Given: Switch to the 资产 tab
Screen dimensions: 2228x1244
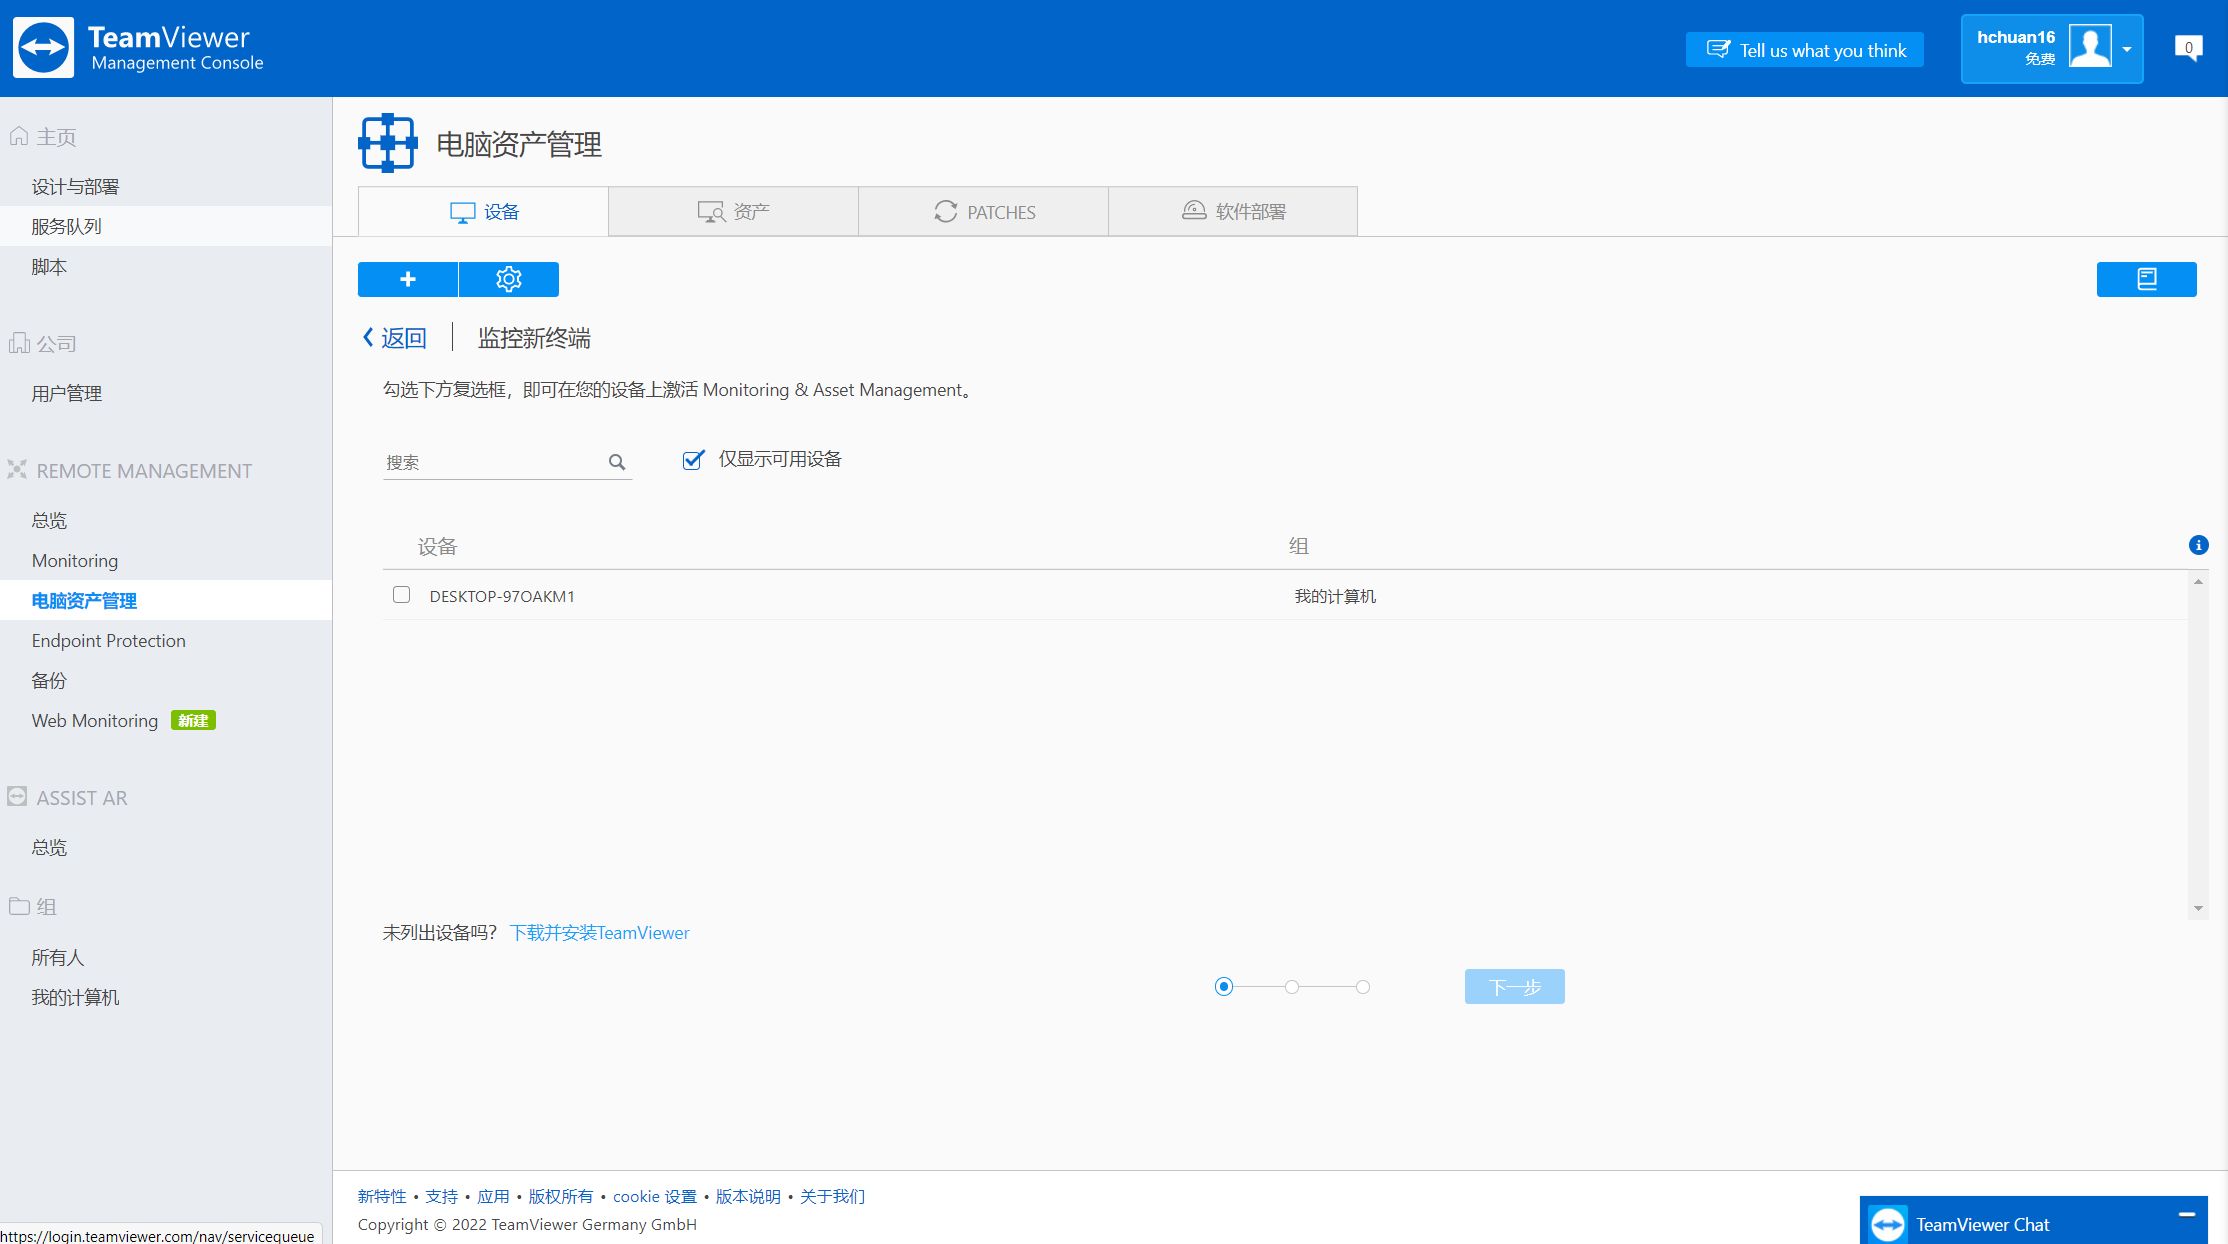Looking at the screenshot, I should 733,211.
